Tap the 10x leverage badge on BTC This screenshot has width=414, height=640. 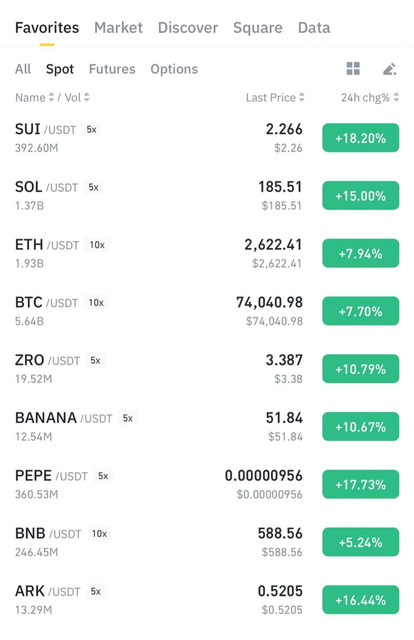tap(96, 303)
